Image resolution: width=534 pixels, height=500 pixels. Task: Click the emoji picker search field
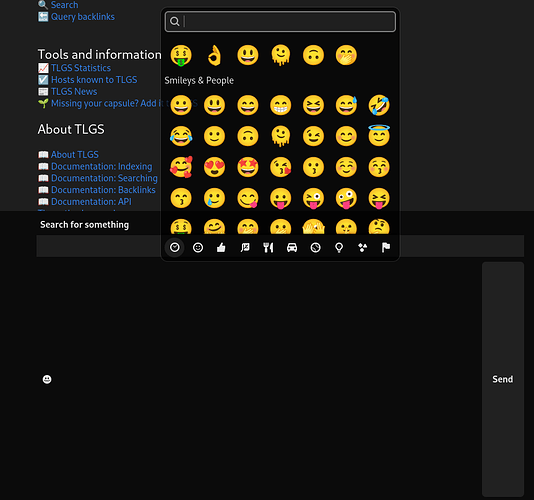point(280,21)
